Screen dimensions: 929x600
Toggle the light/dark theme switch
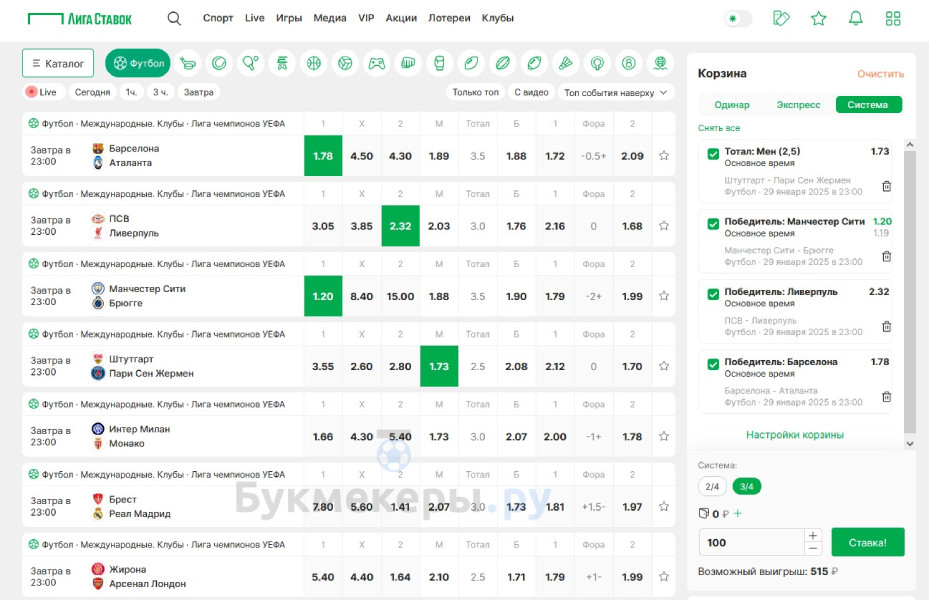tap(738, 18)
